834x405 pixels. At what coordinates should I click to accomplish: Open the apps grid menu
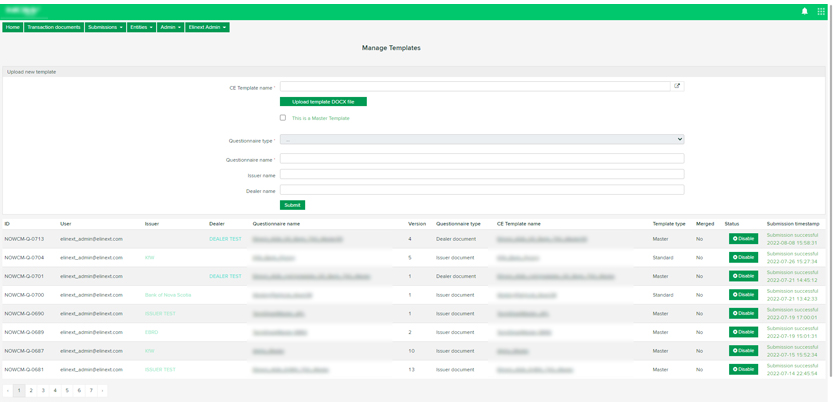tap(821, 11)
